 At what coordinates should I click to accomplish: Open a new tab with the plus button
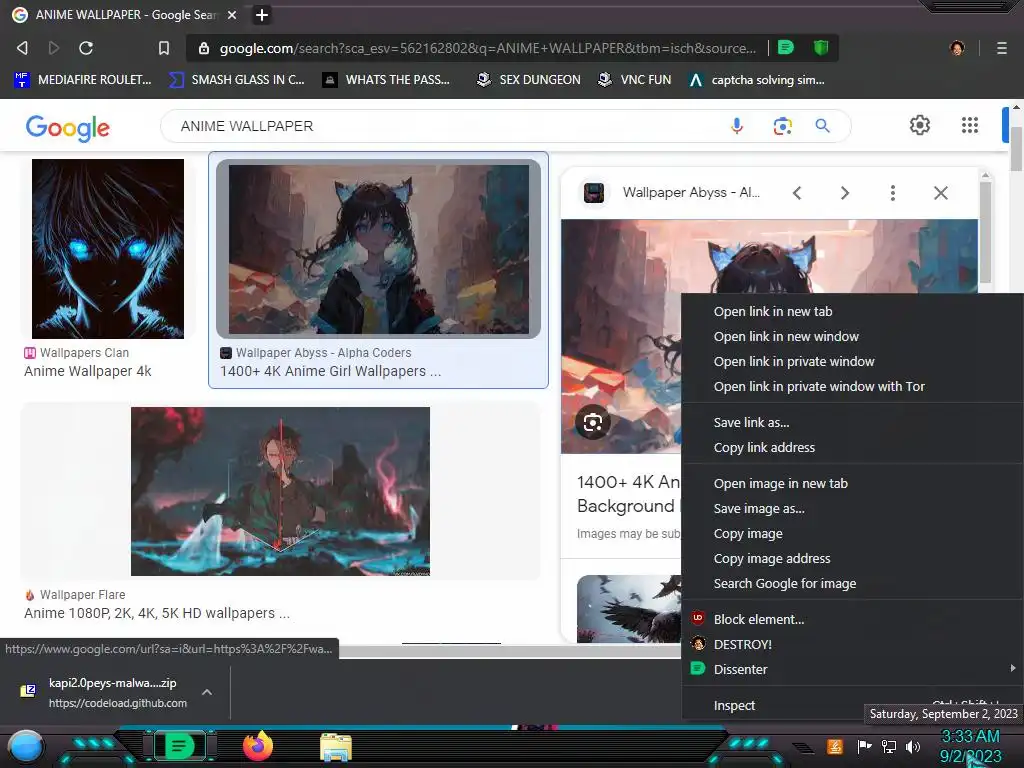[261, 15]
